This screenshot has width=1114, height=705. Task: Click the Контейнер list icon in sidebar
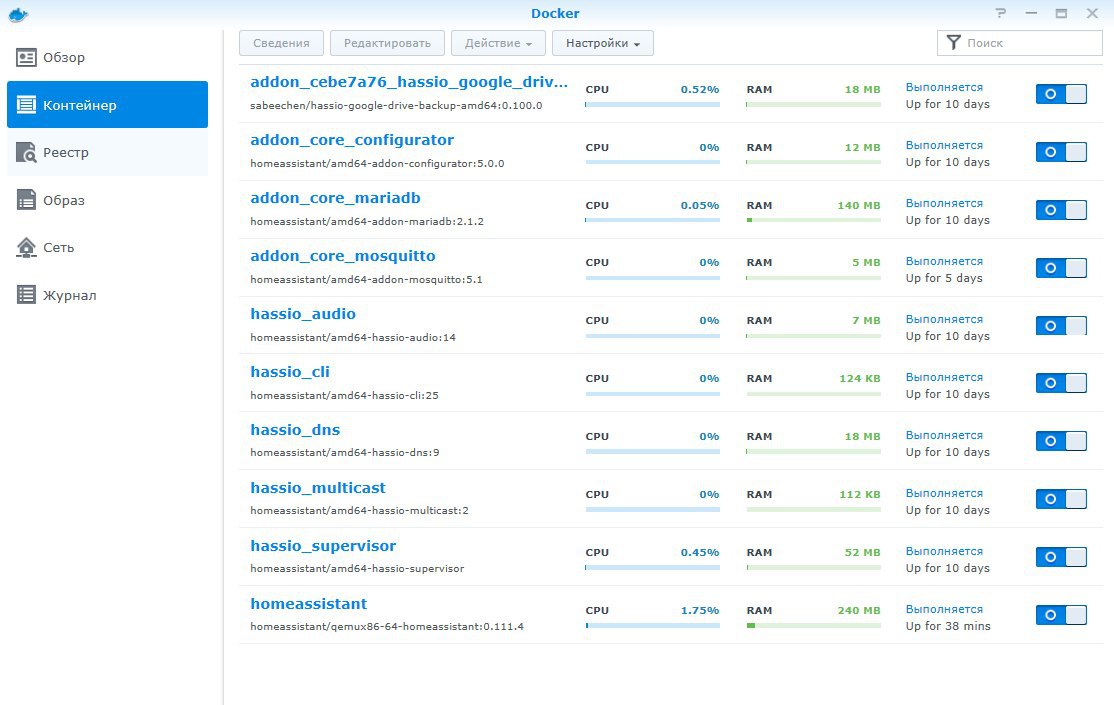tap(26, 105)
